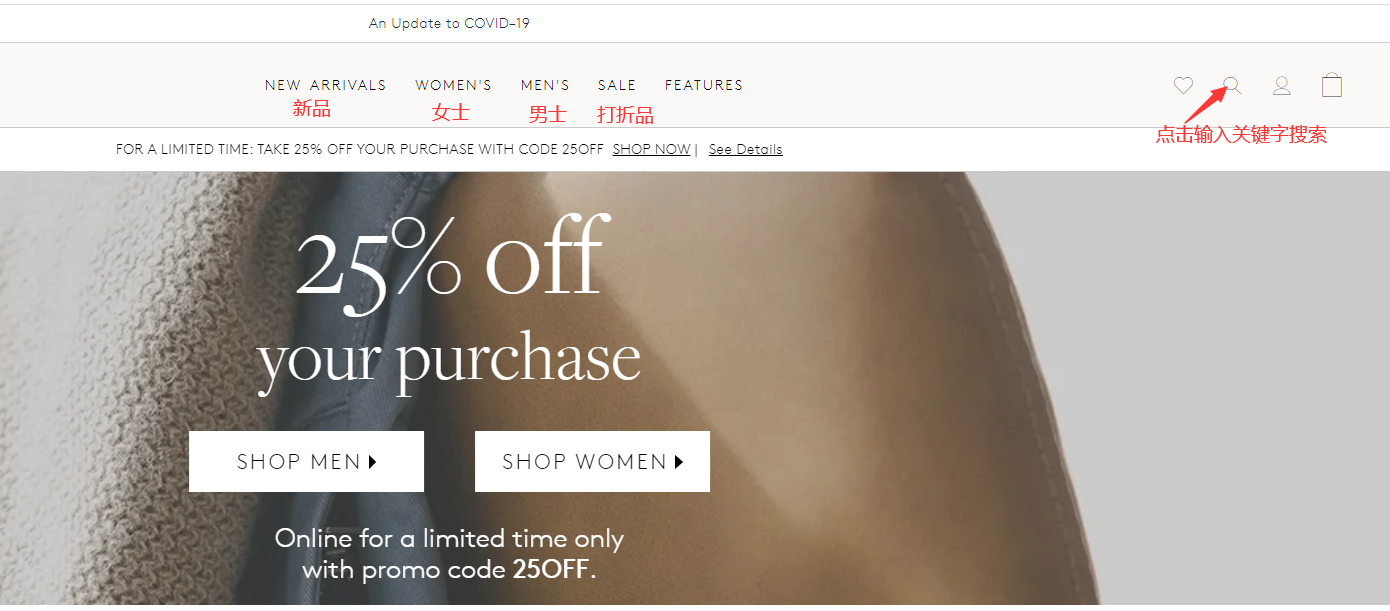Open the WOMEN'S menu
This screenshot has width=1390, height=611.
(x=454, y=85)
